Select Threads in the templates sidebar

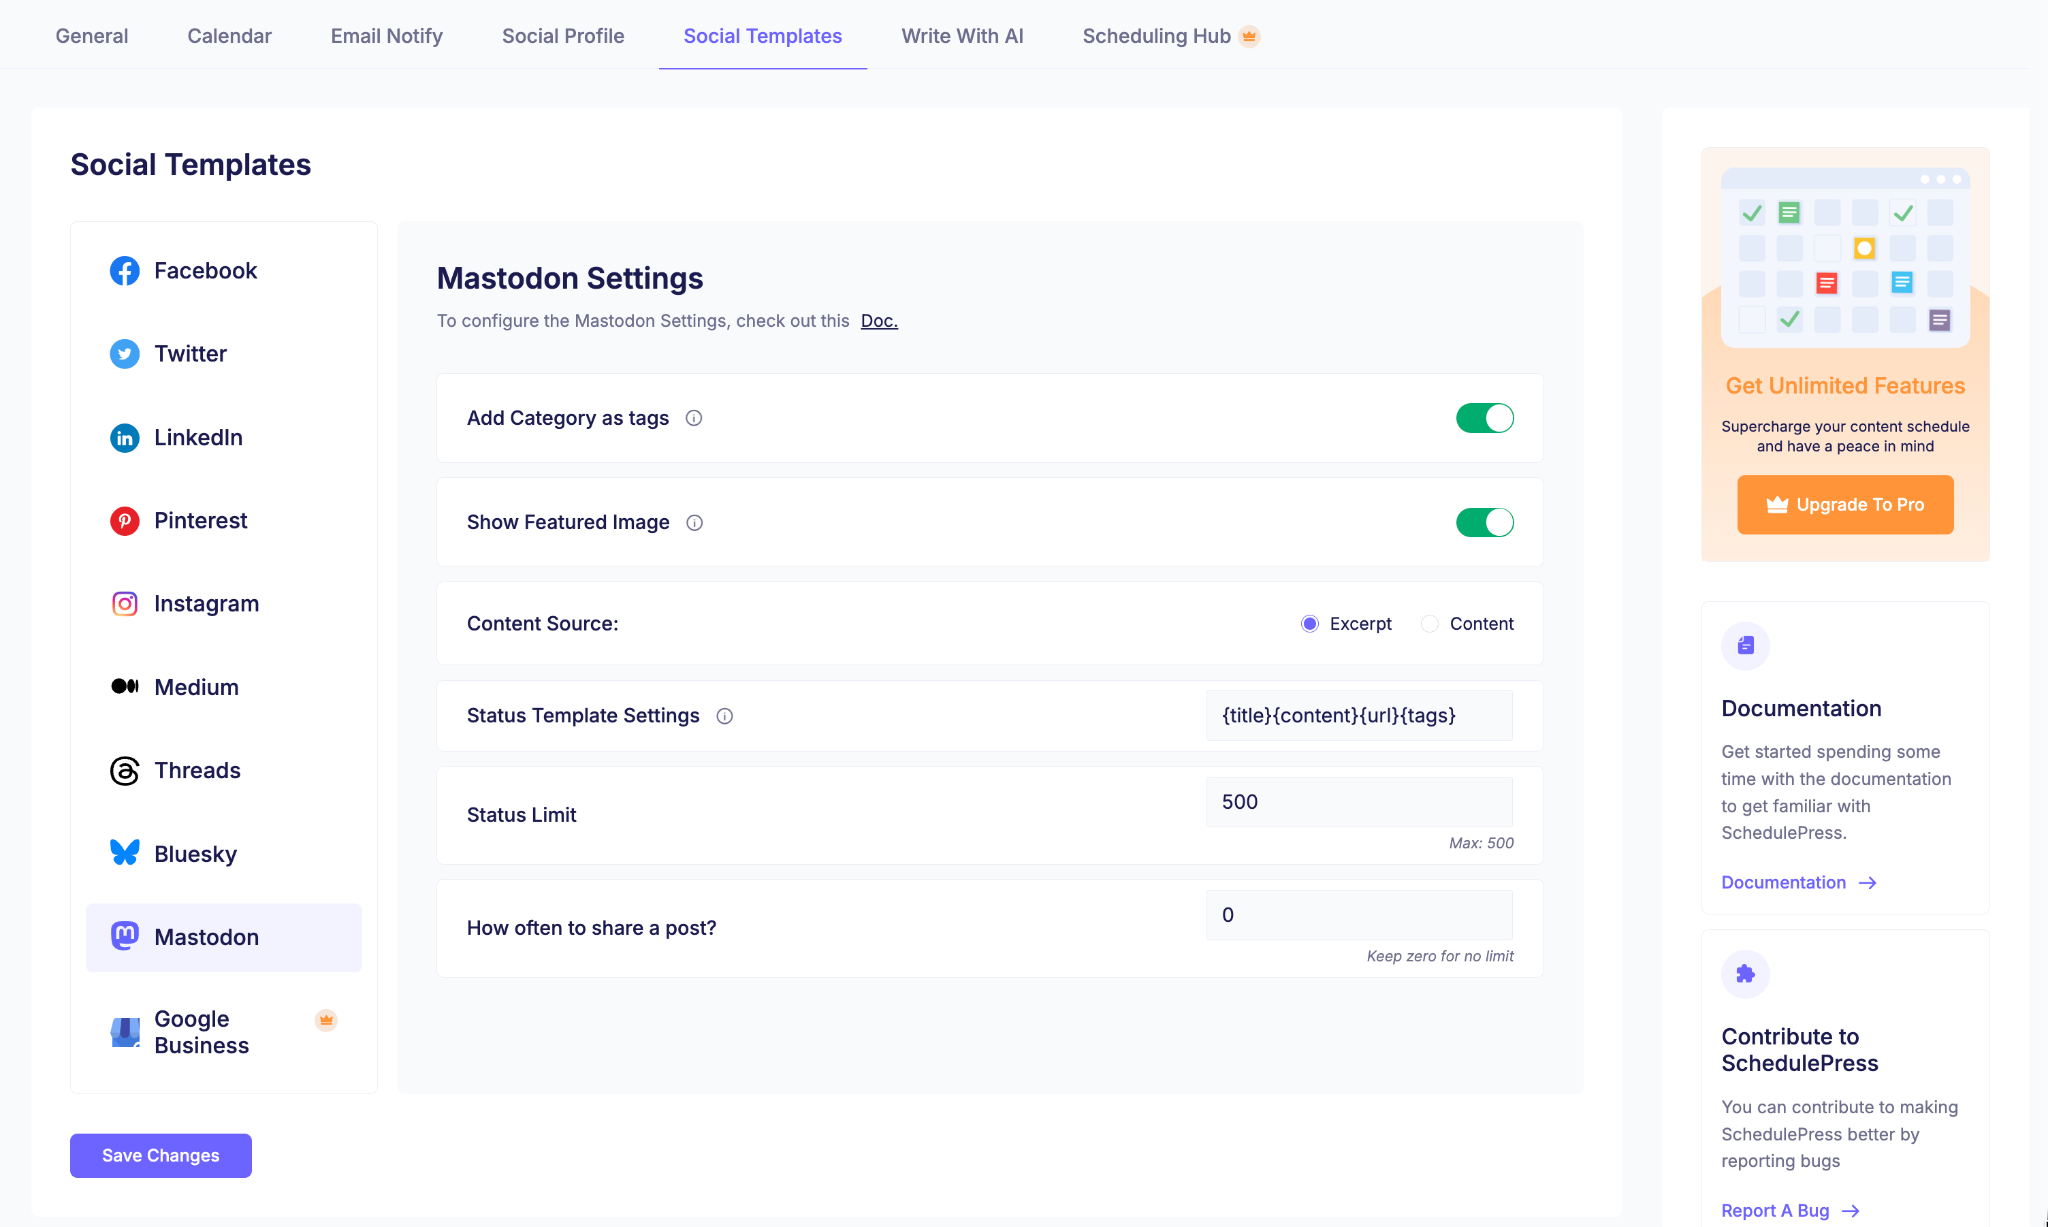click(224, 771)
